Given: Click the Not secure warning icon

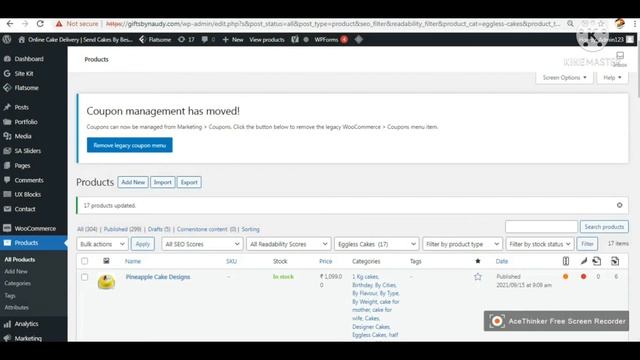Looking at the screenshot, I should click(x=59, y=24).
